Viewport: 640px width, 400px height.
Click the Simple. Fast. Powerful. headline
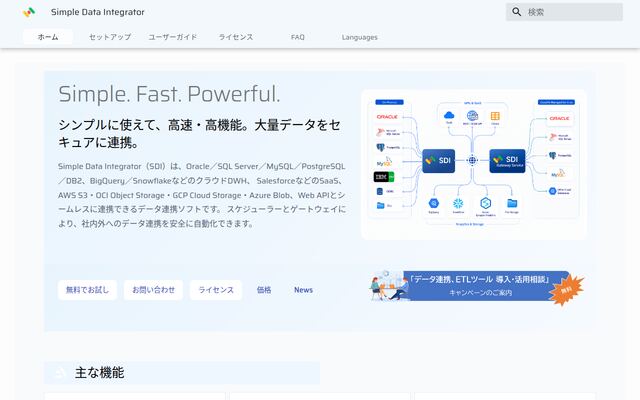[x=169, y=94]
